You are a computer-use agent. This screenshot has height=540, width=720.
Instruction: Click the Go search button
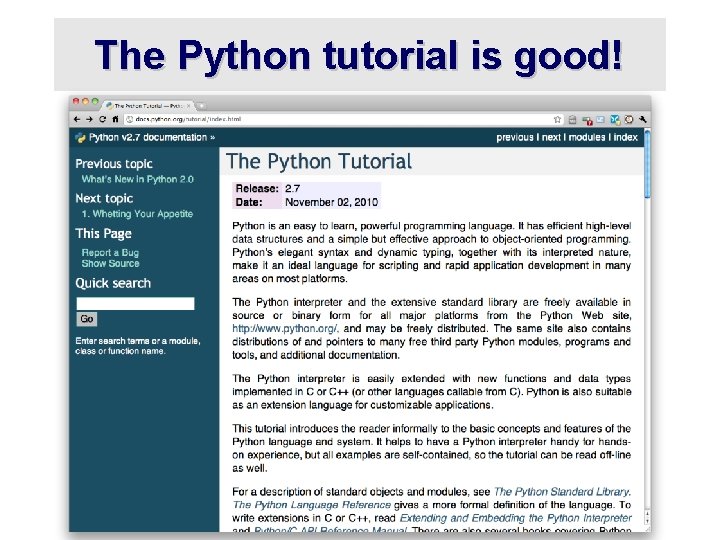pos(87,319)
